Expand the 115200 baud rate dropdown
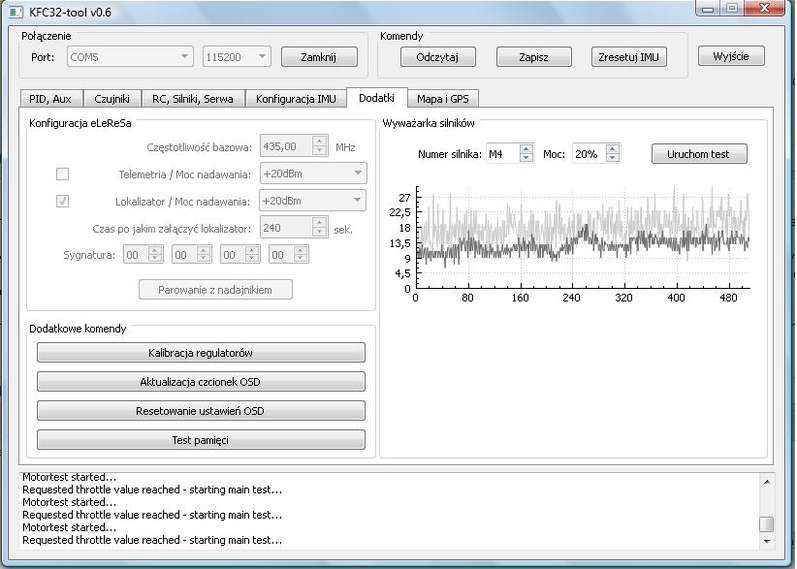The width and height of the screenshot is (797, 569). (x=236, y=57)
